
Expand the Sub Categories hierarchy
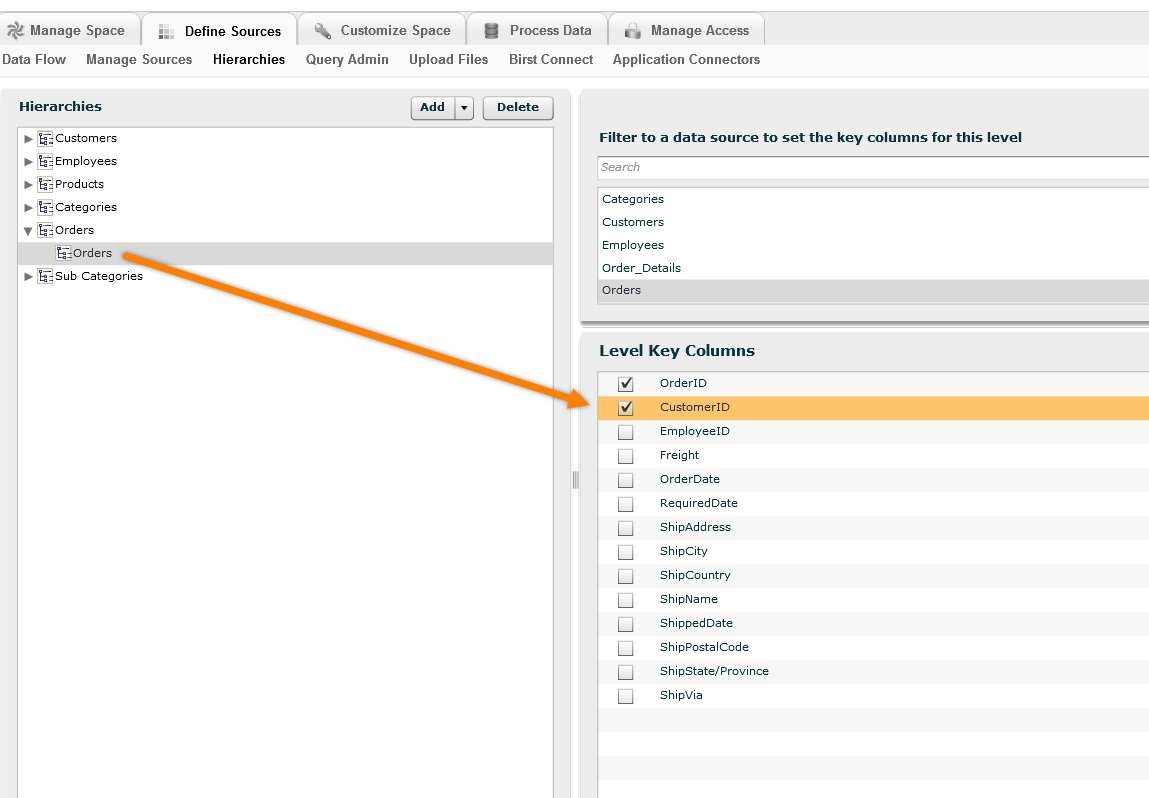(29, 276)
